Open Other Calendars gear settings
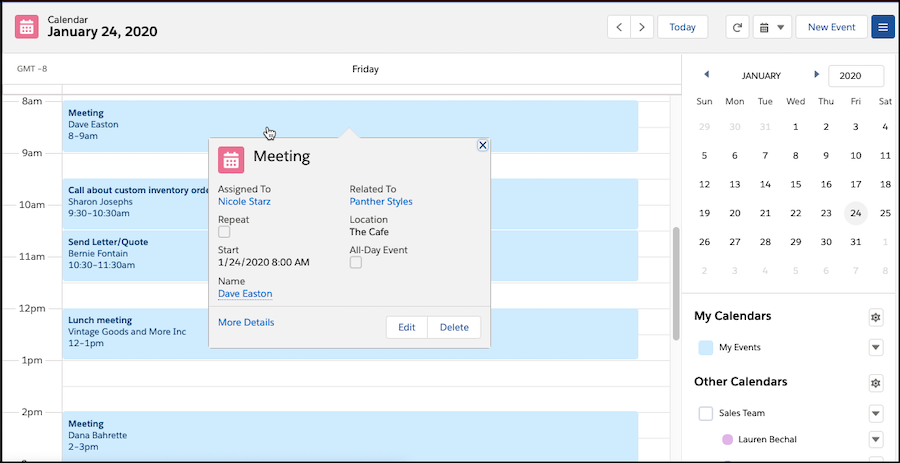This screenshot has height=463, width=900. click(x=876, y=383)
